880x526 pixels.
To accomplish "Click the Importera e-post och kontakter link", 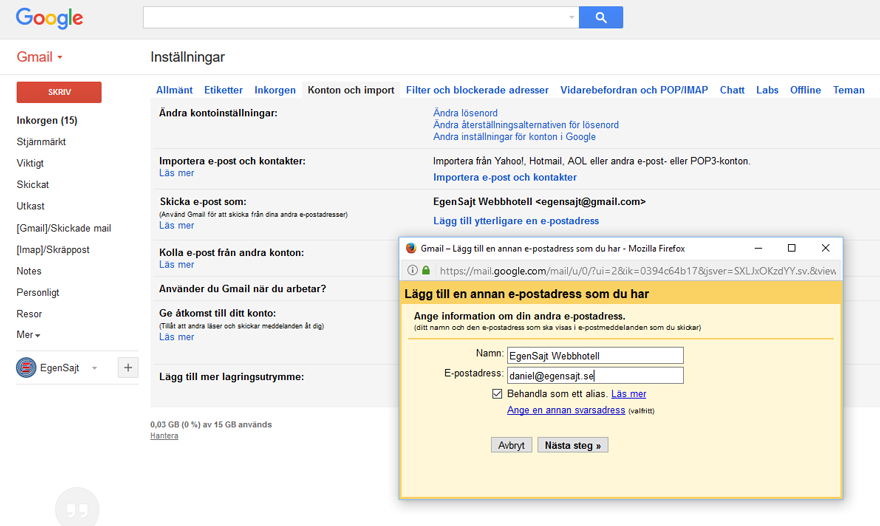I will [x=505, y=177].
